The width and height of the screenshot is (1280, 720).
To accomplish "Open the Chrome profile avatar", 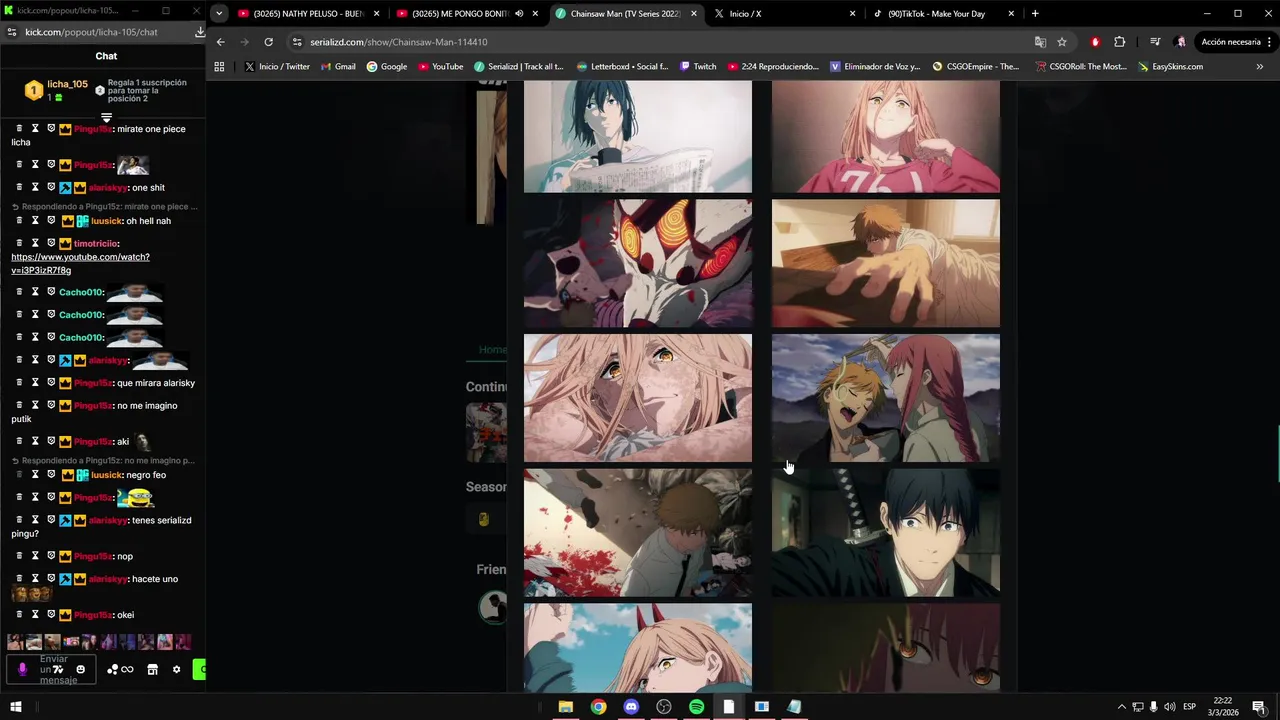I will coord(1181,42).
